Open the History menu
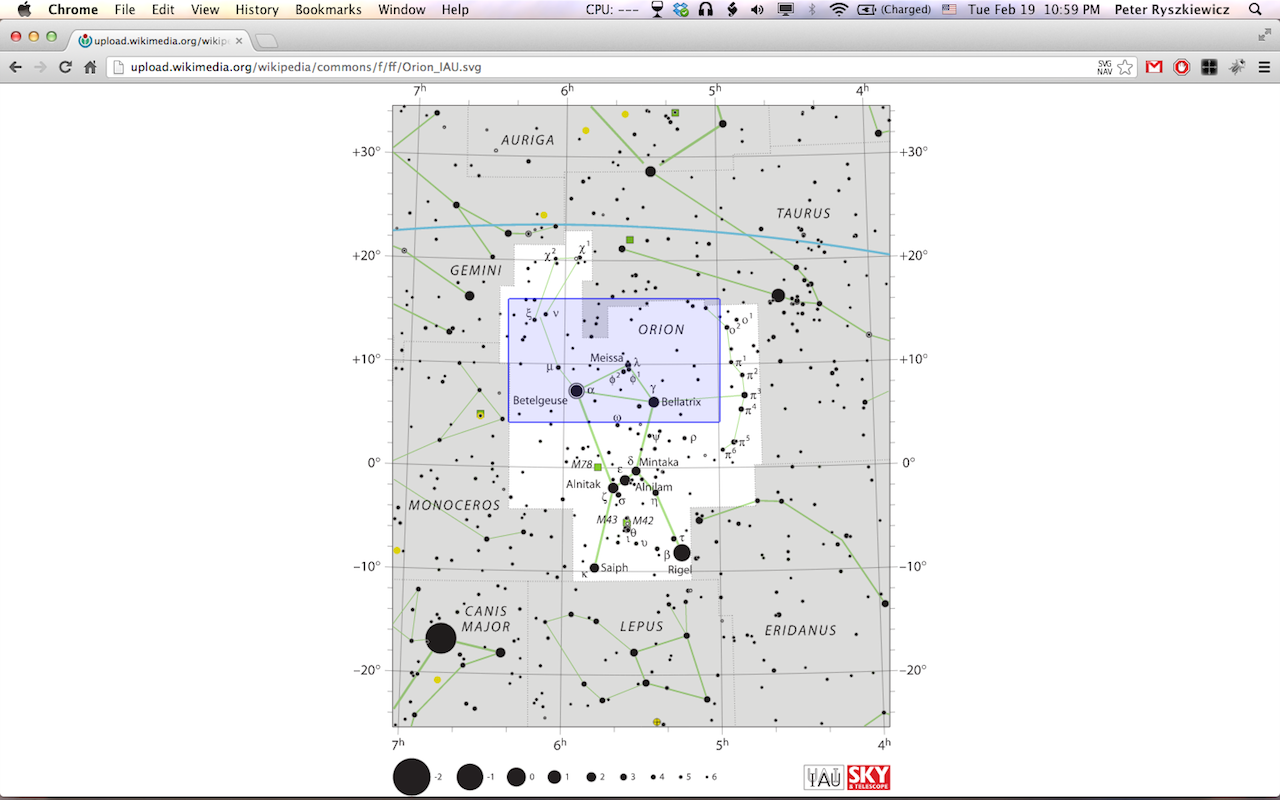 click(x=257, y=9)
